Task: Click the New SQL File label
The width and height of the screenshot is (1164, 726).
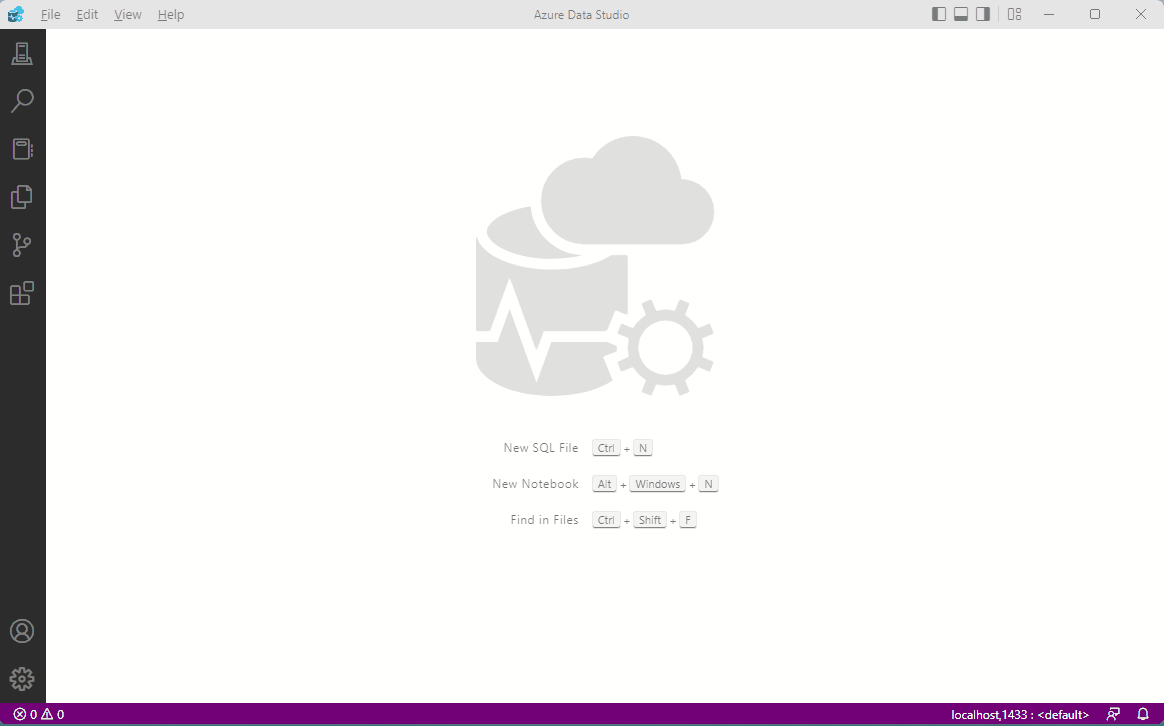Action: (540, 448)
